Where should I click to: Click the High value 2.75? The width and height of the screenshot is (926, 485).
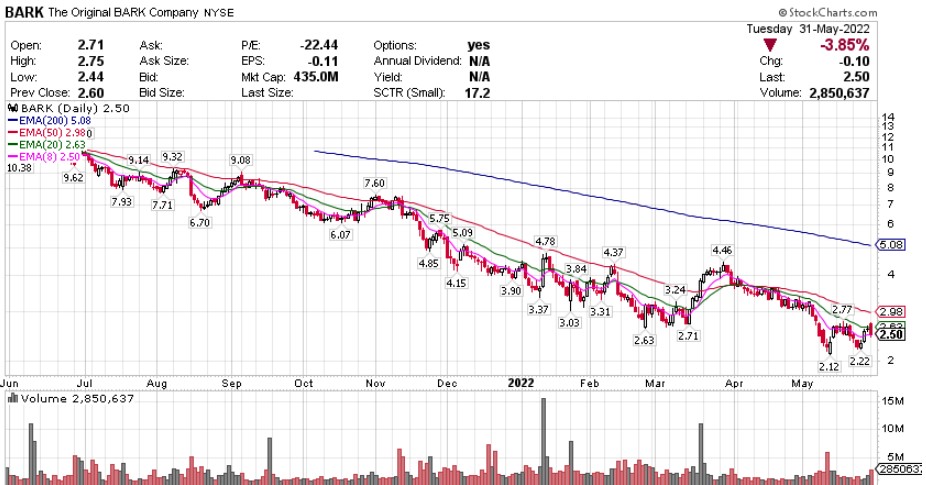90,61
